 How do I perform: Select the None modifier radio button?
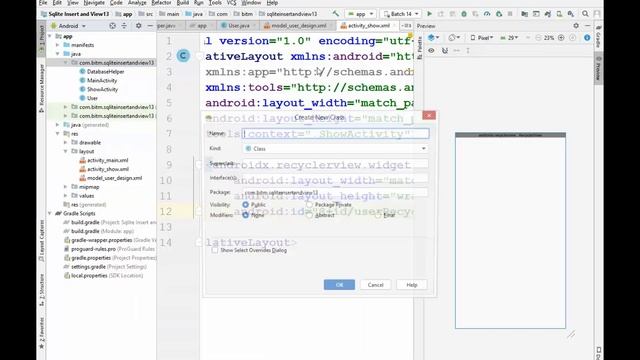[245, 215]
